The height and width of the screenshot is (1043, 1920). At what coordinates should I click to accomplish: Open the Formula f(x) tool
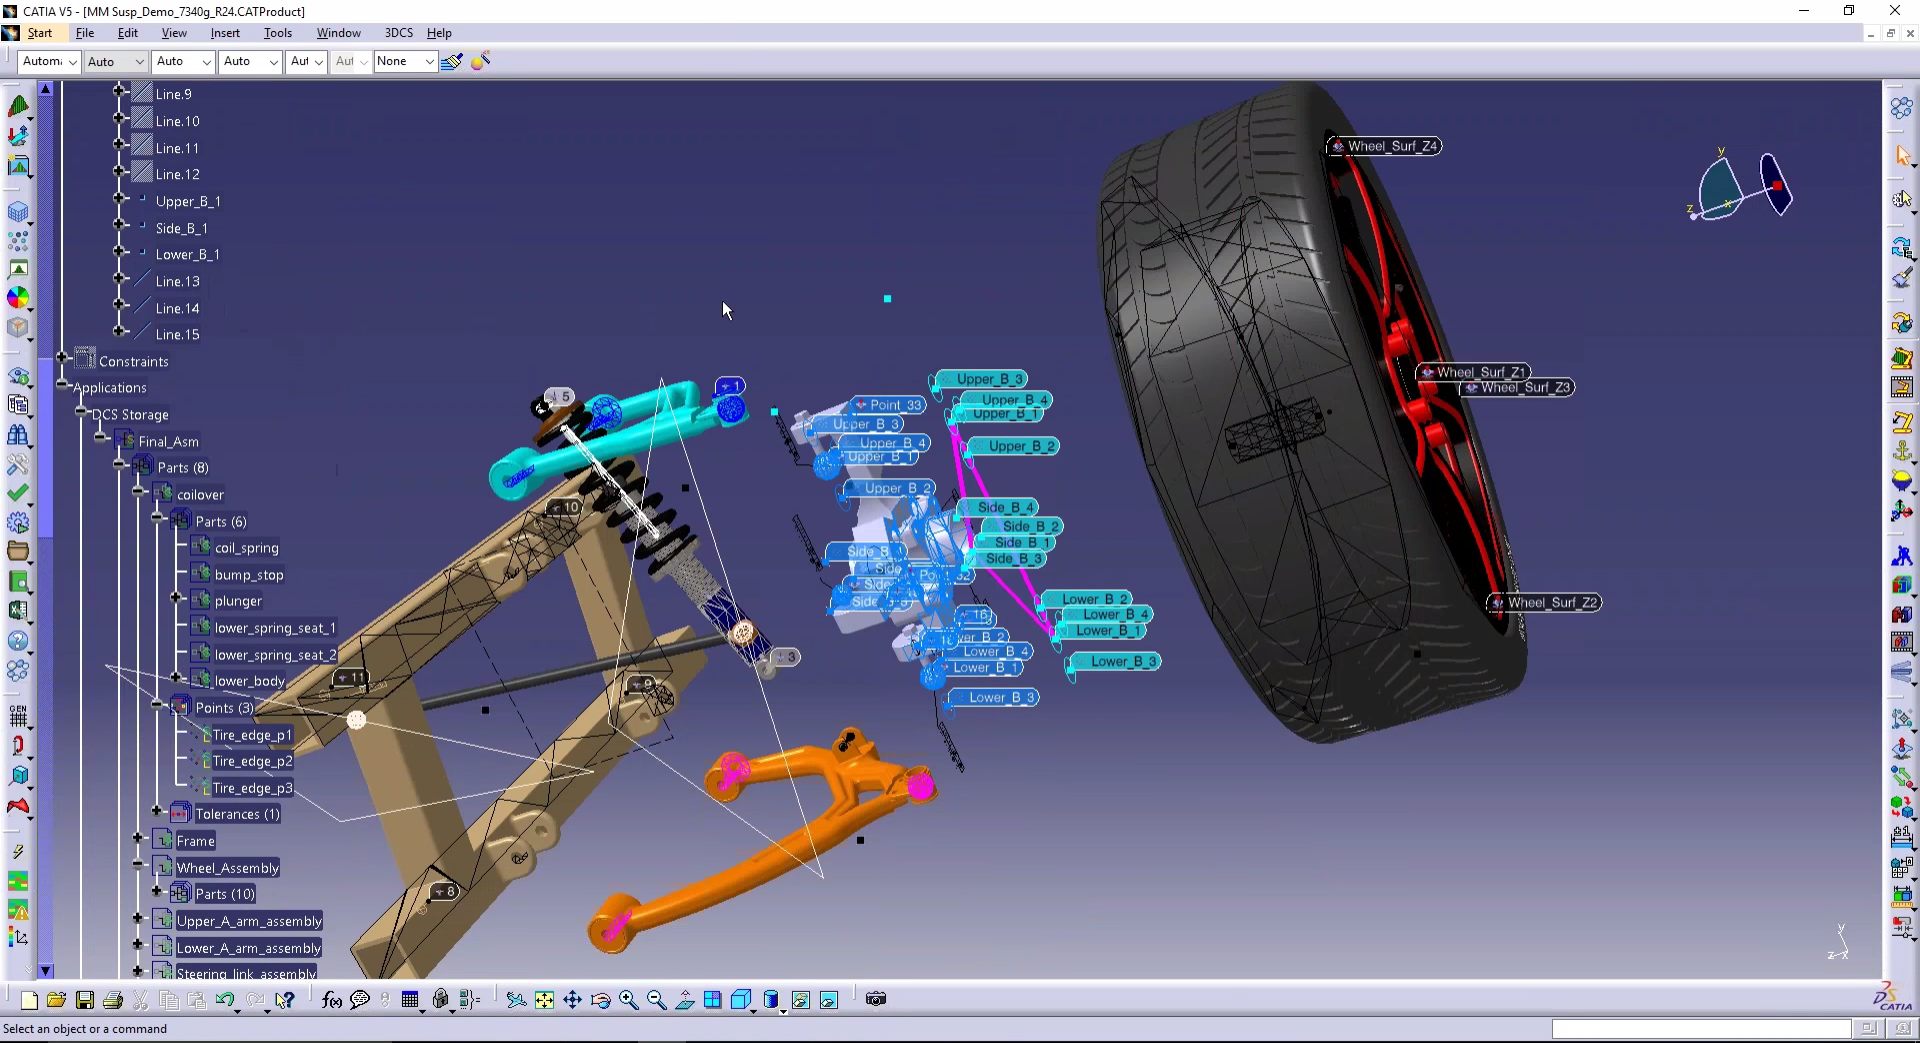tap(330, 999)
